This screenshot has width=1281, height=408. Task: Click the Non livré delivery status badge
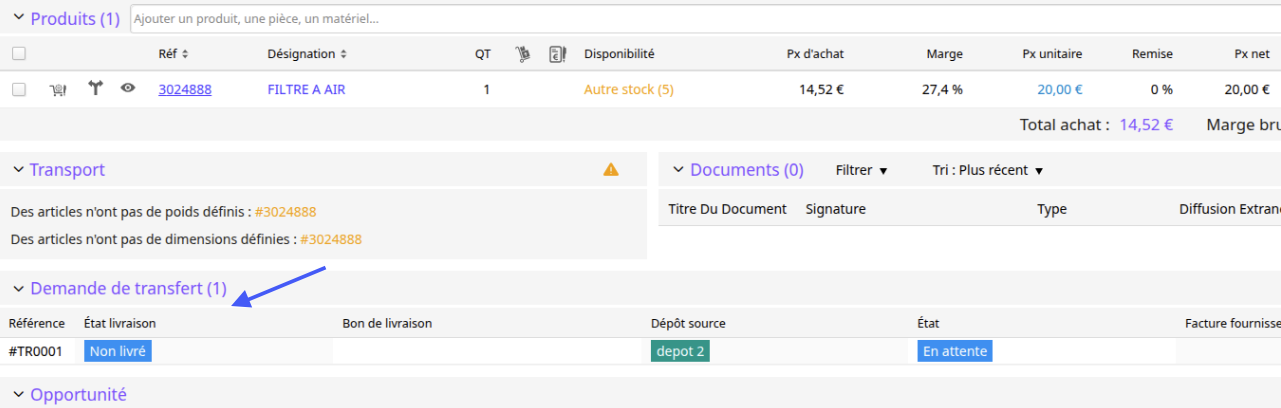pyautogui.click(x=118, y=351)
